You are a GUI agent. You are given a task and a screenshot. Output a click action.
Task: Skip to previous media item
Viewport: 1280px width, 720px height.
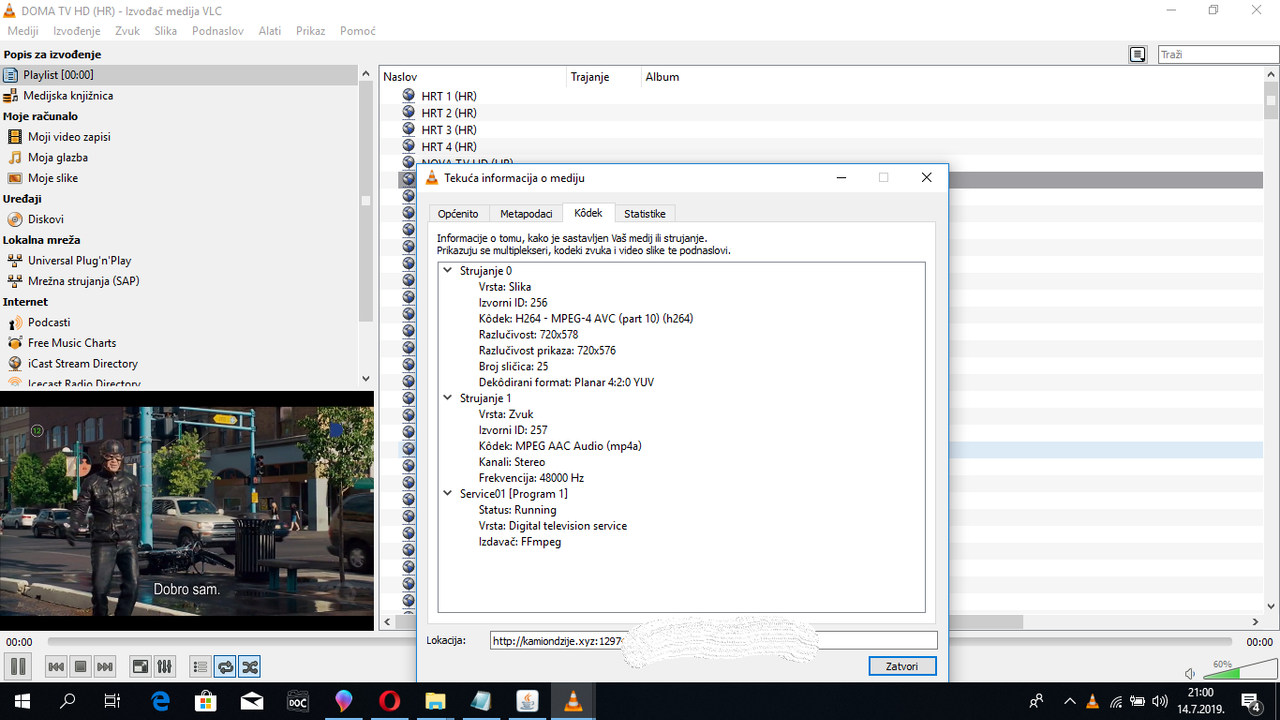coord(57,666)
